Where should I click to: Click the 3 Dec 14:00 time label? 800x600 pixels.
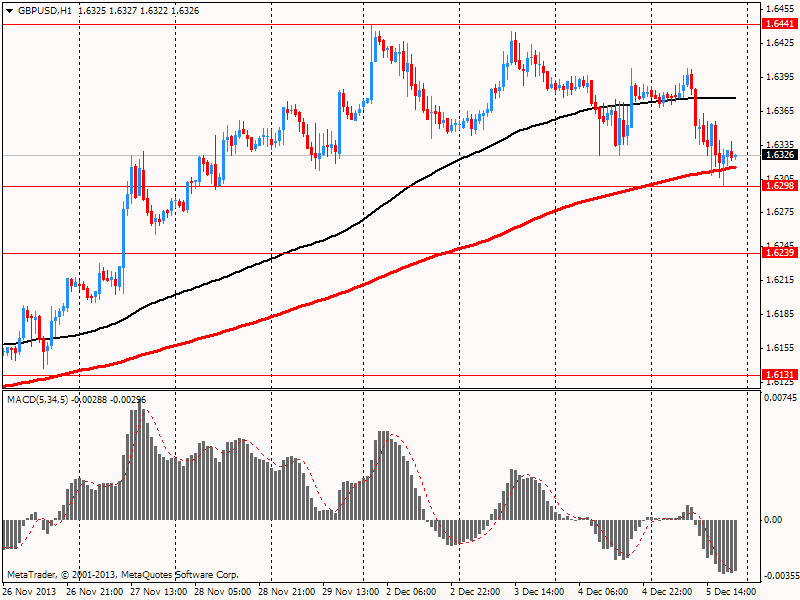(x=539, y=592)
